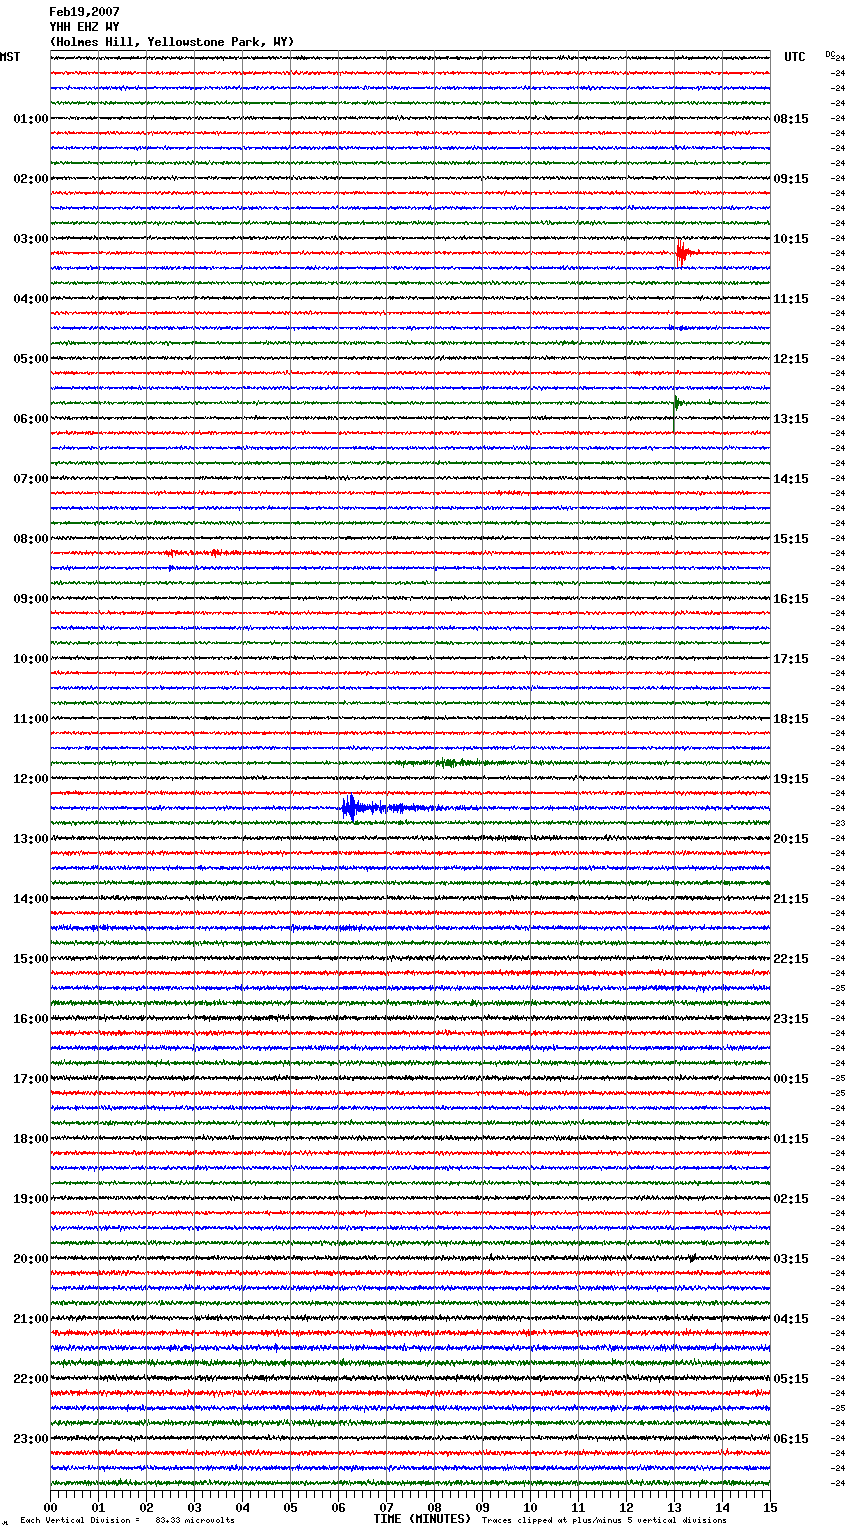Click the "UTC" column header

[x=794, y=57]
